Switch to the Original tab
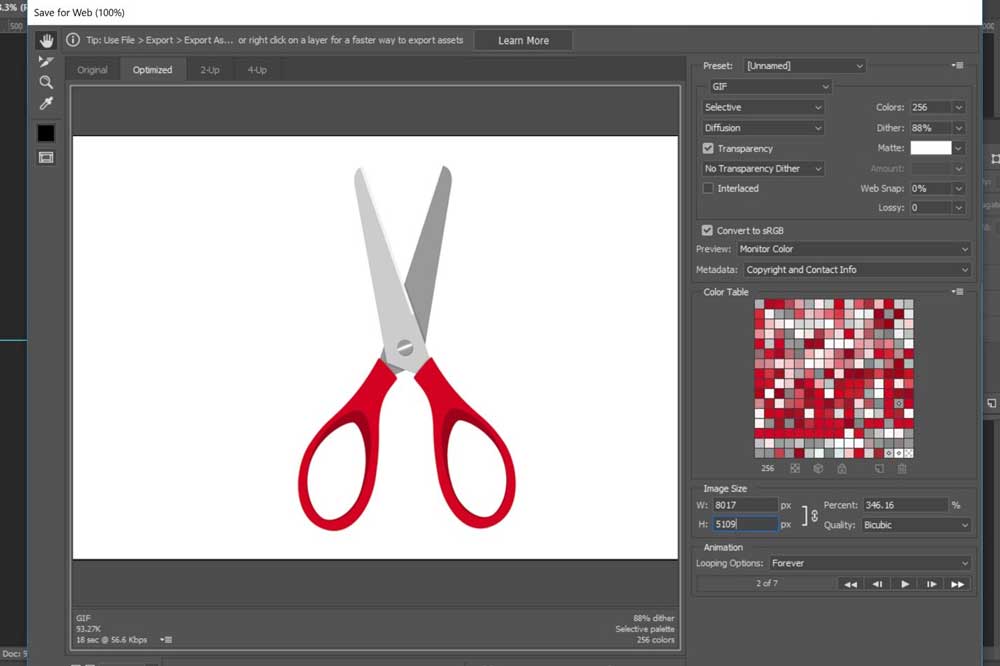Image resolution: width=1000 pixels, height=666 pixels. click(x=92, y=70)
